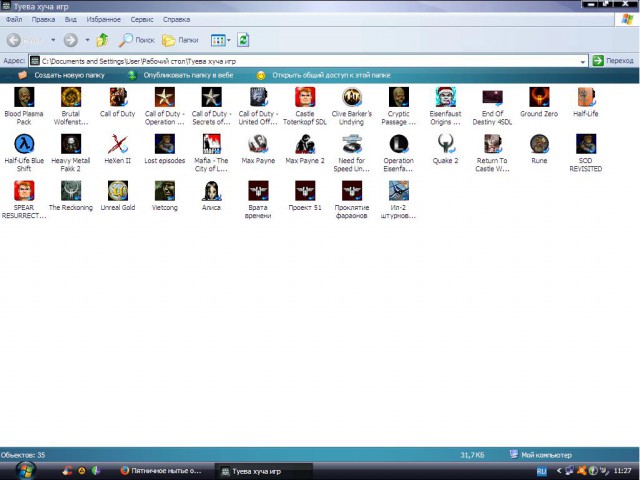Image resolution: width=640 pixels, height=480 pixels.
Task: Open the Вид menu
Action: [x=71, y=19]
